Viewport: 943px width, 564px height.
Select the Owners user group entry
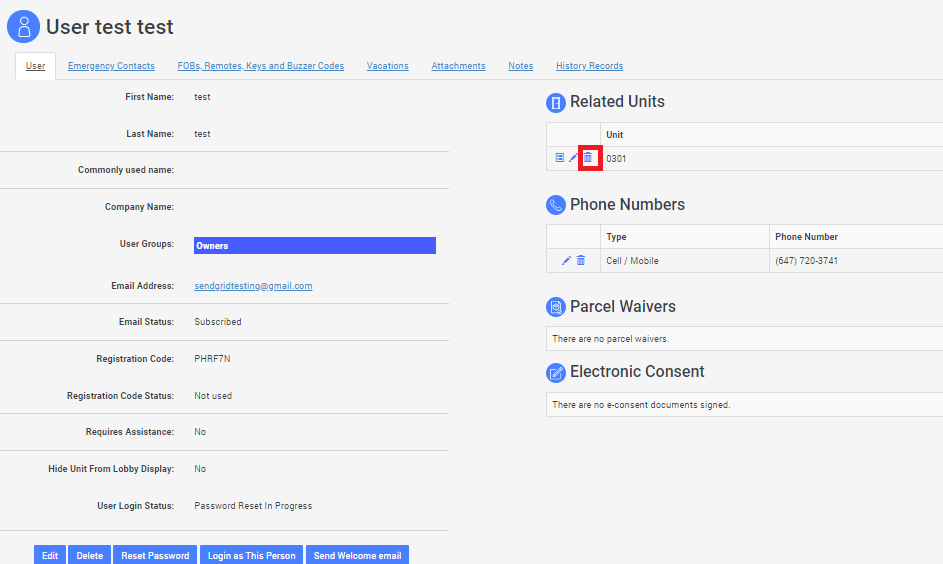point(314,245)
